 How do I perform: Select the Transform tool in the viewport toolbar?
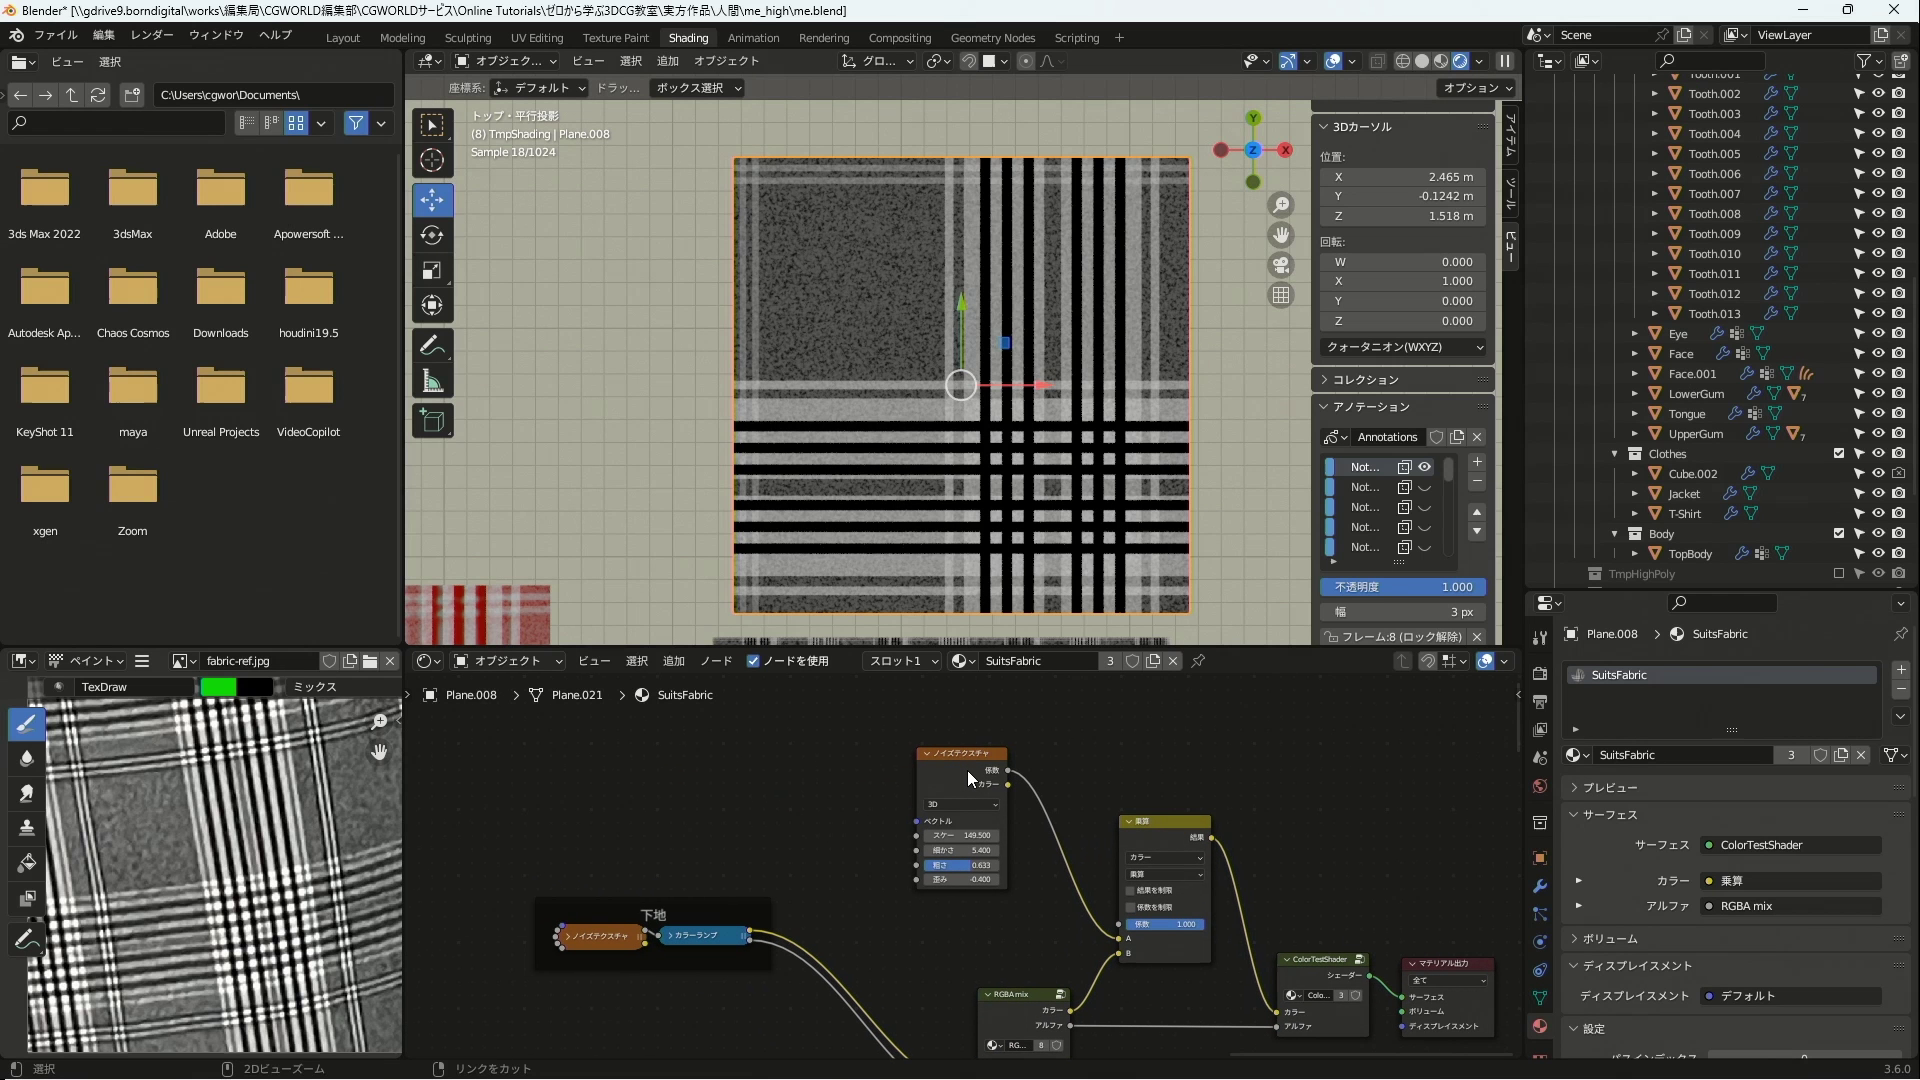click(432, 305)
